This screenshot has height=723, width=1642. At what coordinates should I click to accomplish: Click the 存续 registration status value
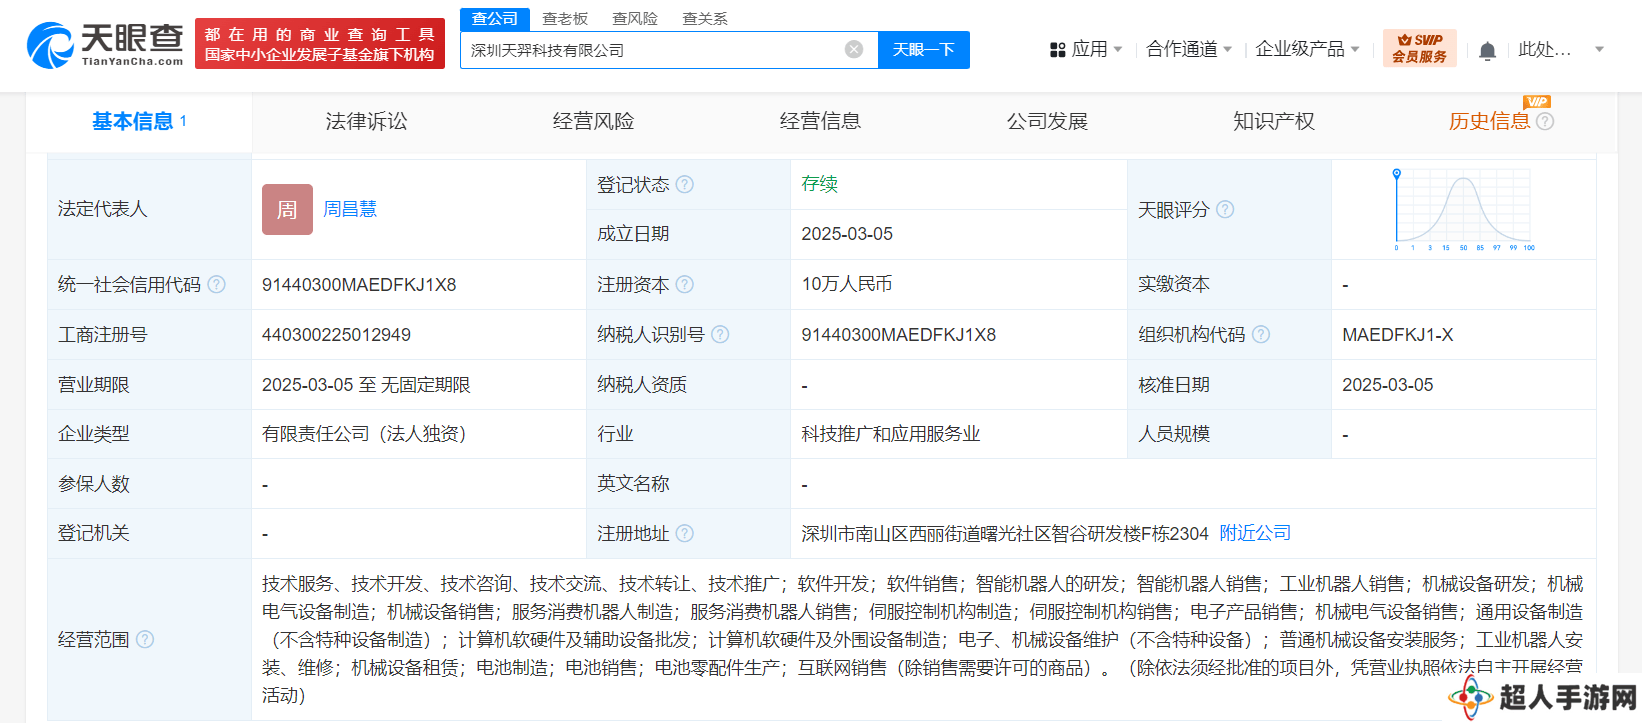coord(819,184)
